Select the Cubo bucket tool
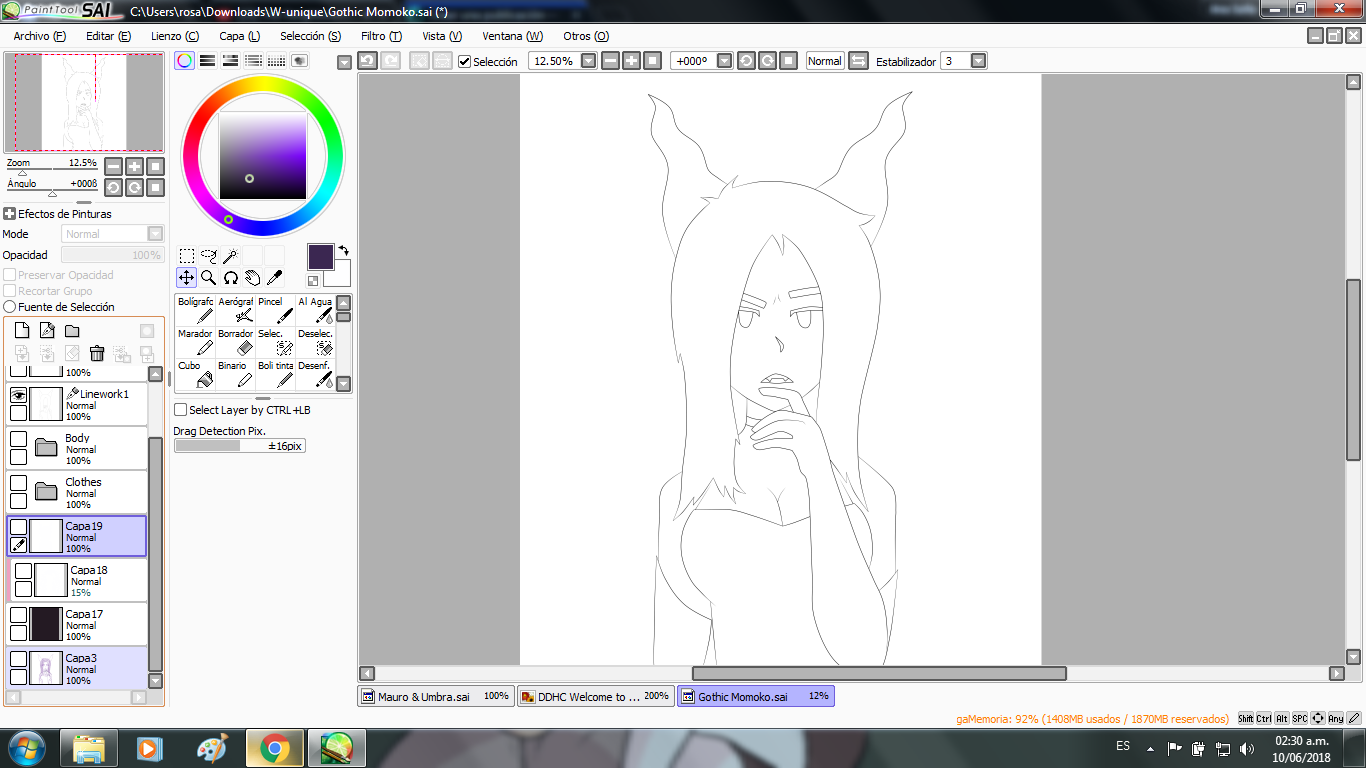 [195, 374]
